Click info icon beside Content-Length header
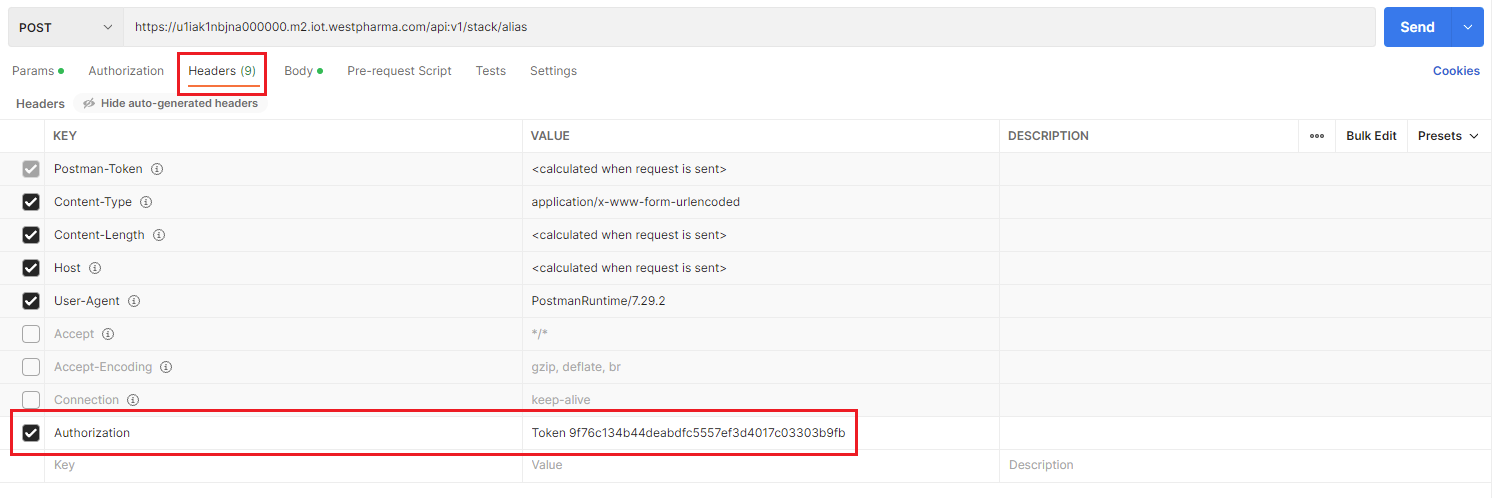The image size is (1505, 498). pos(159,235)
